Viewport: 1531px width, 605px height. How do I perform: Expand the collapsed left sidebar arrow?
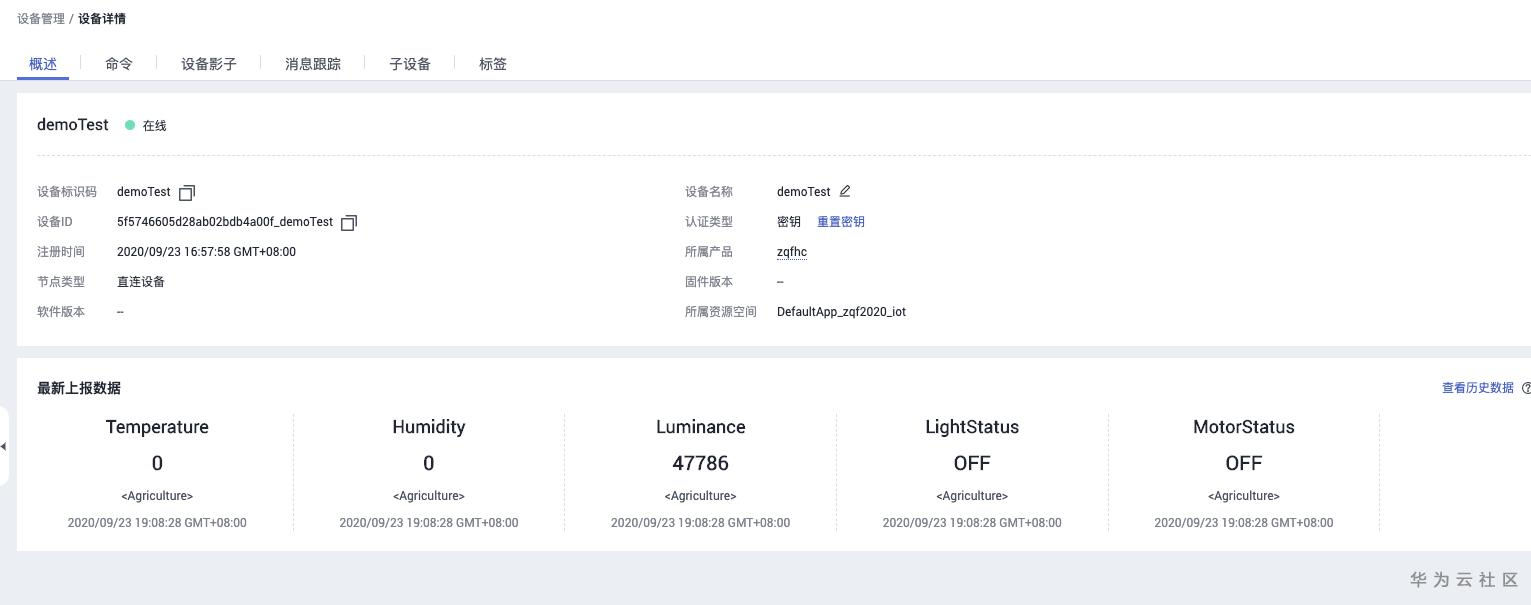point(4,446)
